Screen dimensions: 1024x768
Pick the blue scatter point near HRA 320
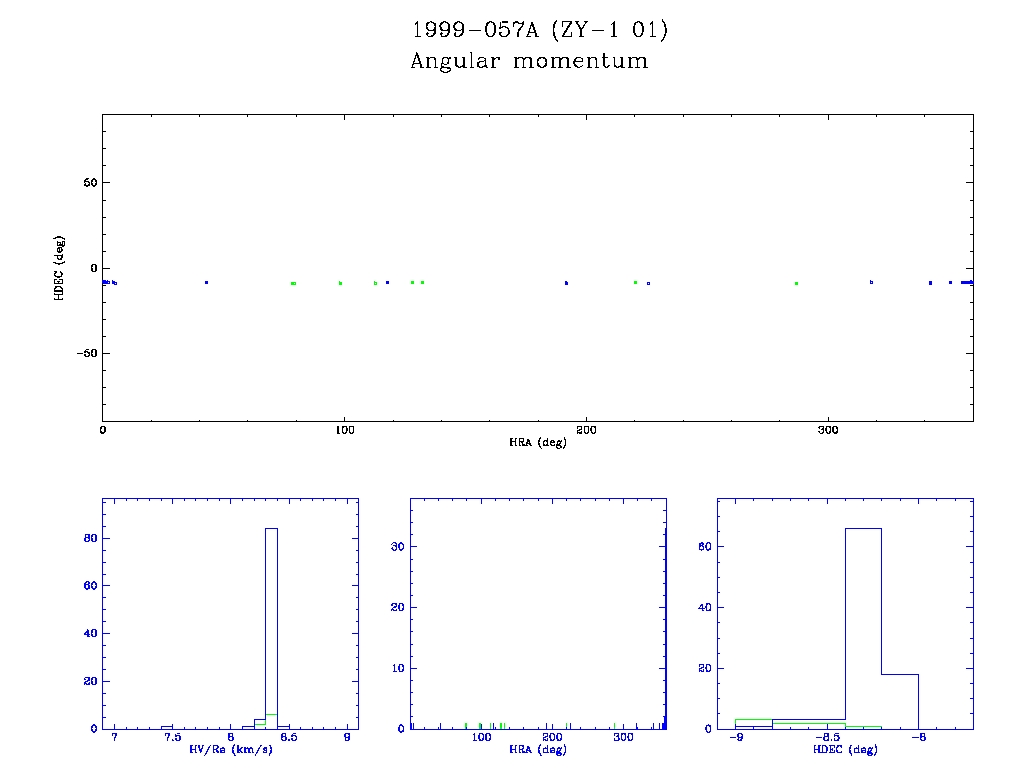(871, 282)
